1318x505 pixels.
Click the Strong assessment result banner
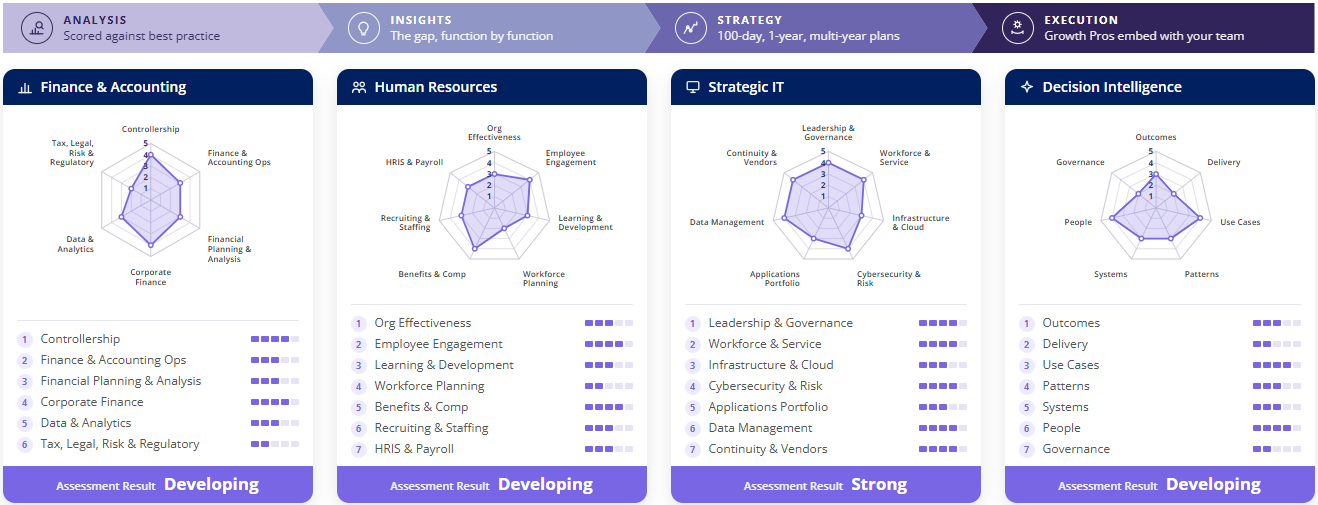pyautogui.click(x=826, y=485)
